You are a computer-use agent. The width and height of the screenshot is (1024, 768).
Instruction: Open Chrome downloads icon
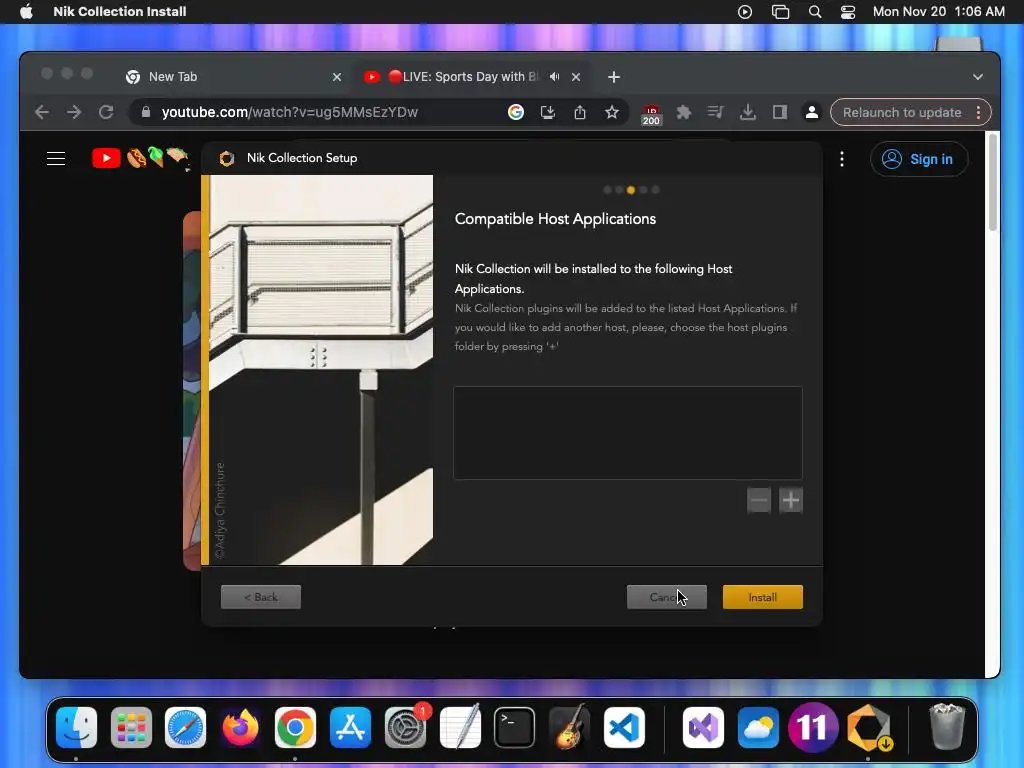coord(748,112)
